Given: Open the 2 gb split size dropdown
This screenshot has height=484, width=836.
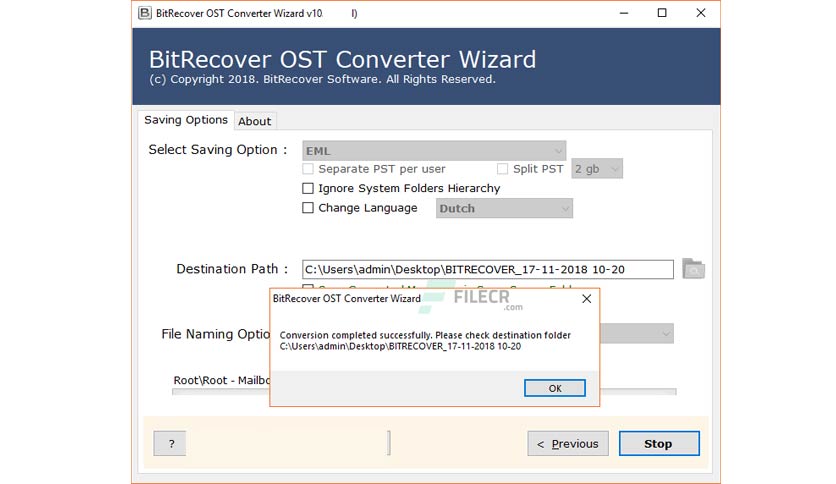Looking at the screenshot, I should (x=597, y=169).
